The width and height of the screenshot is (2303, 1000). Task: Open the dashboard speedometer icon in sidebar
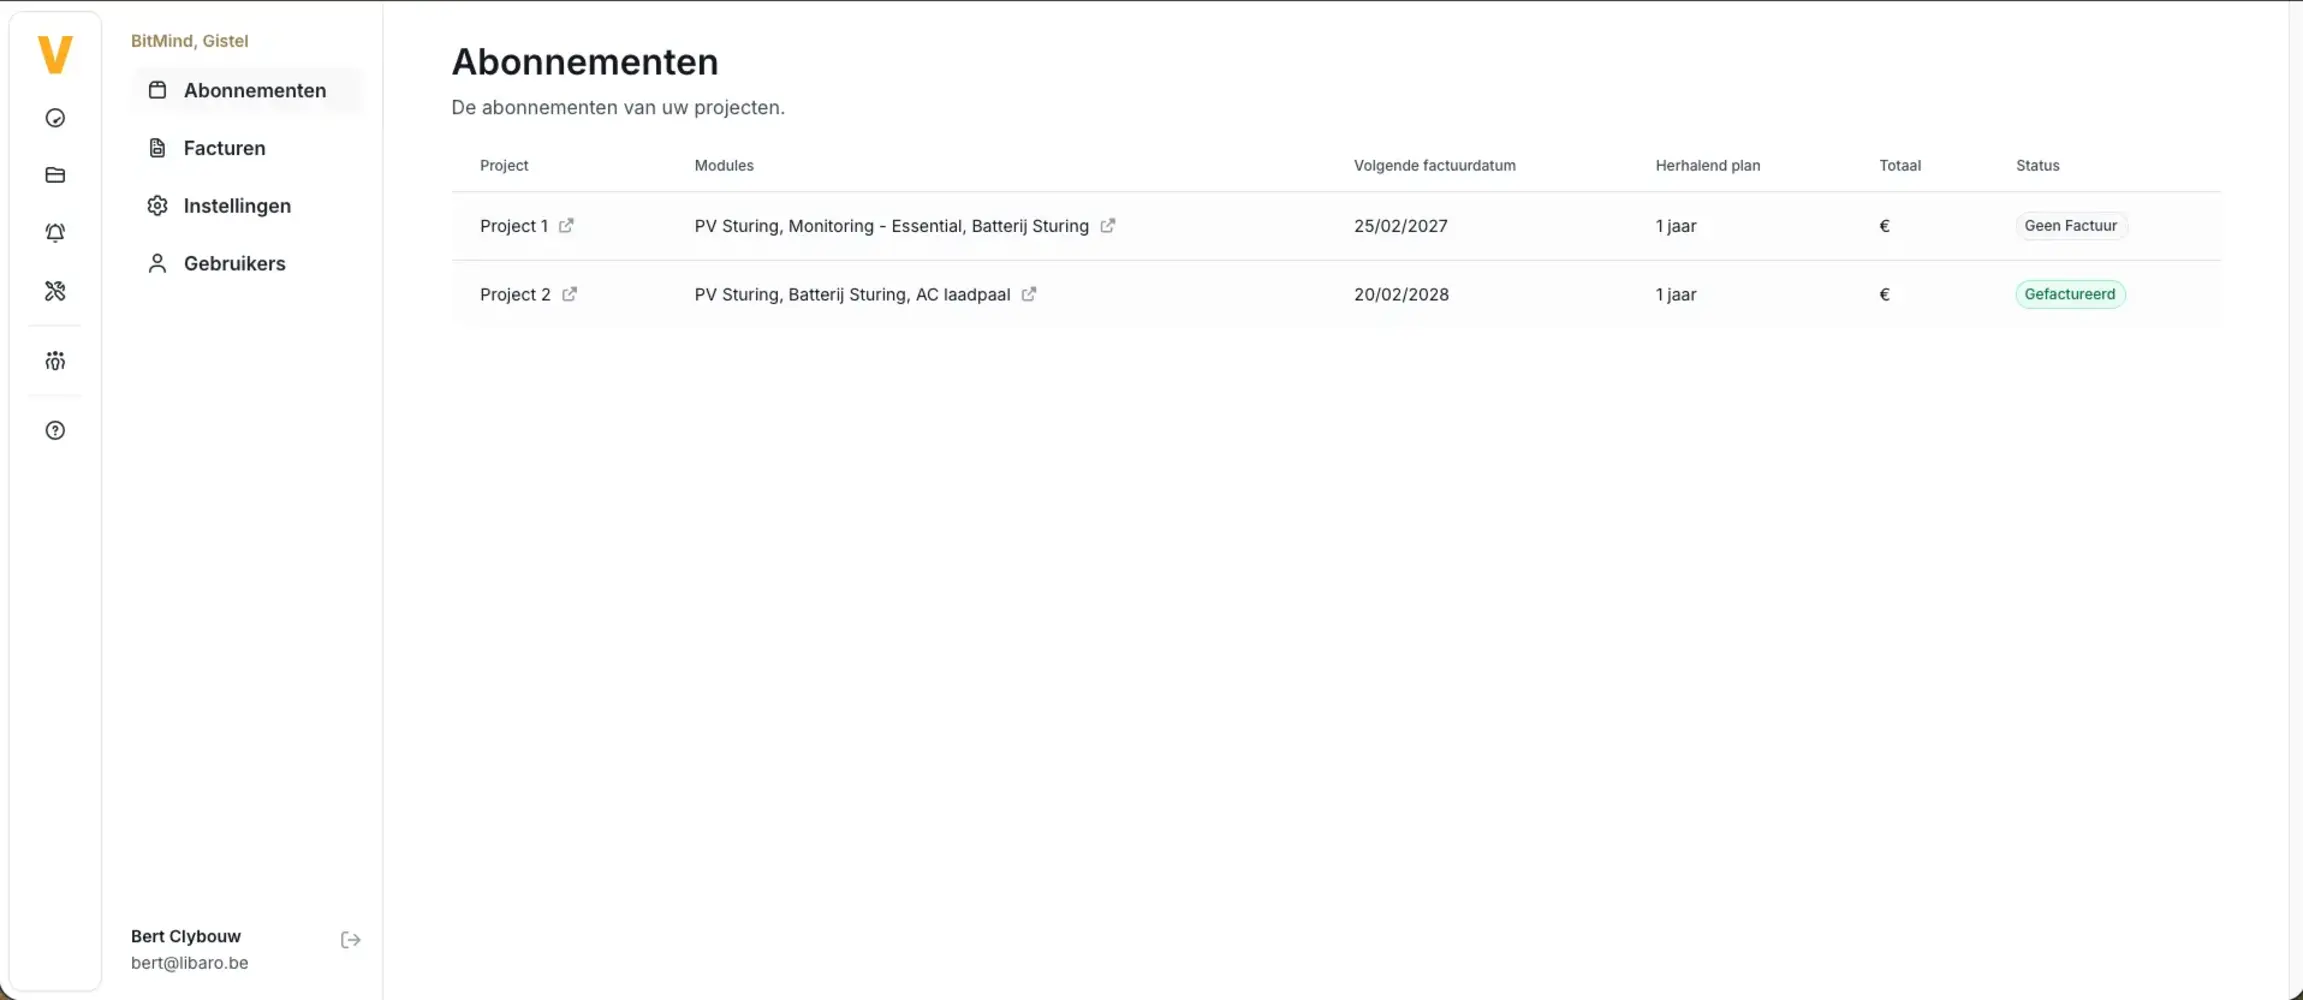pyautogui.click(x=55, y=118)
